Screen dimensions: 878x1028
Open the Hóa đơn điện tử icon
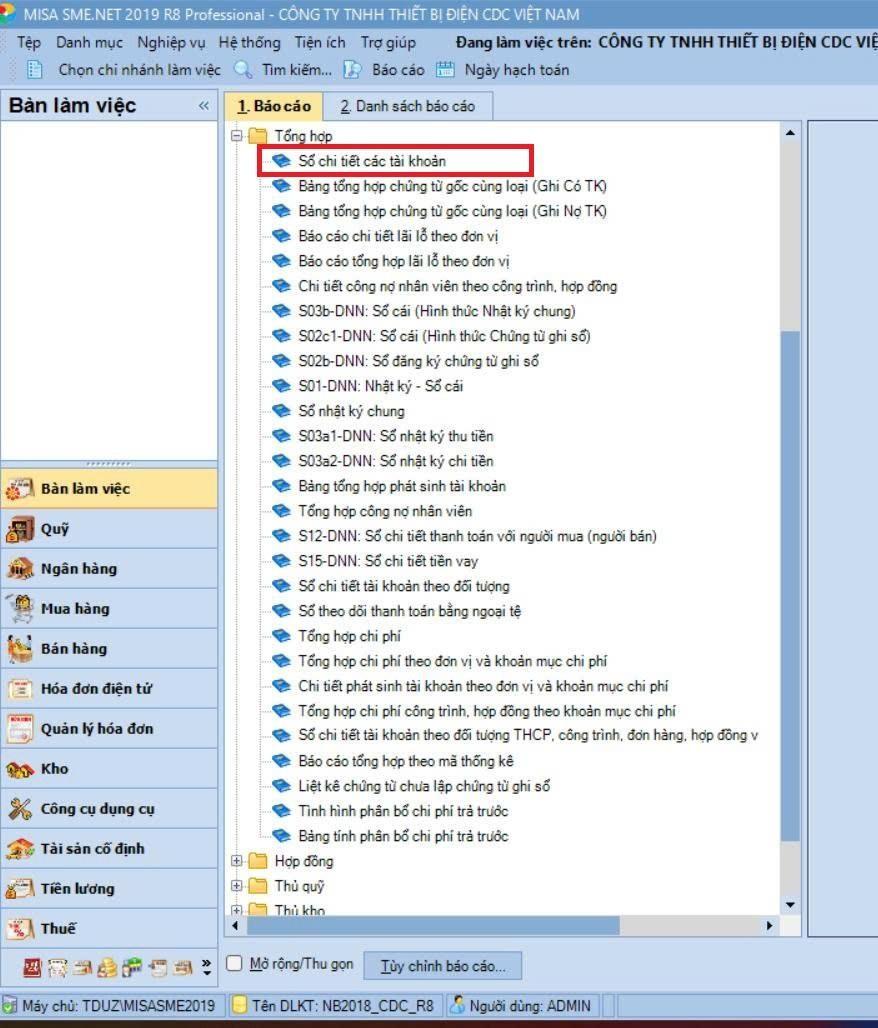tap(20, 689)
